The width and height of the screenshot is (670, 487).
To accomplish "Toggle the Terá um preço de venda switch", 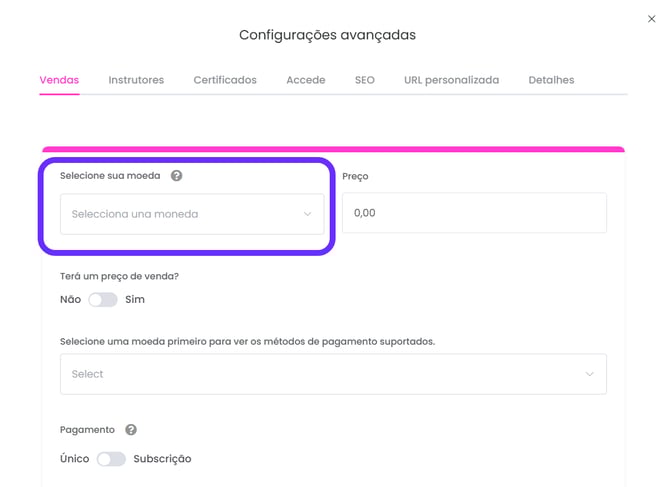I will pyautogui.click(x=103, y=300).
